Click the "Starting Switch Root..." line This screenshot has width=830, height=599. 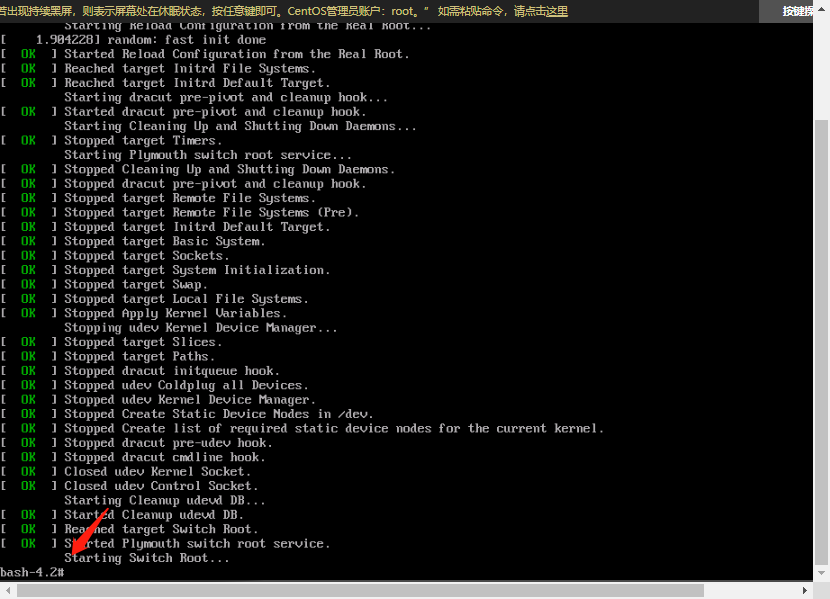[147, 558]
